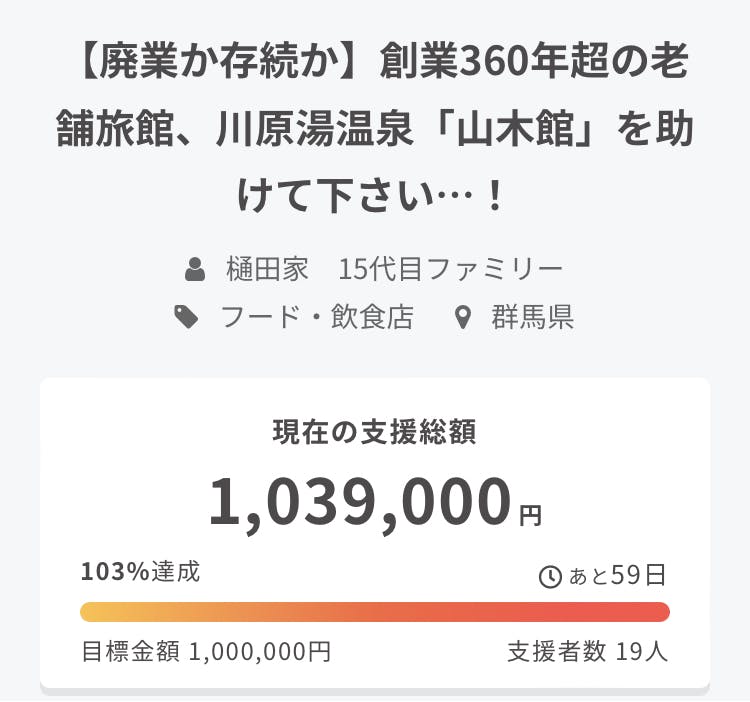Screen dimensions: 750x702
Task: Select the 群馬県 prefecture link
Action: (532, 318)
